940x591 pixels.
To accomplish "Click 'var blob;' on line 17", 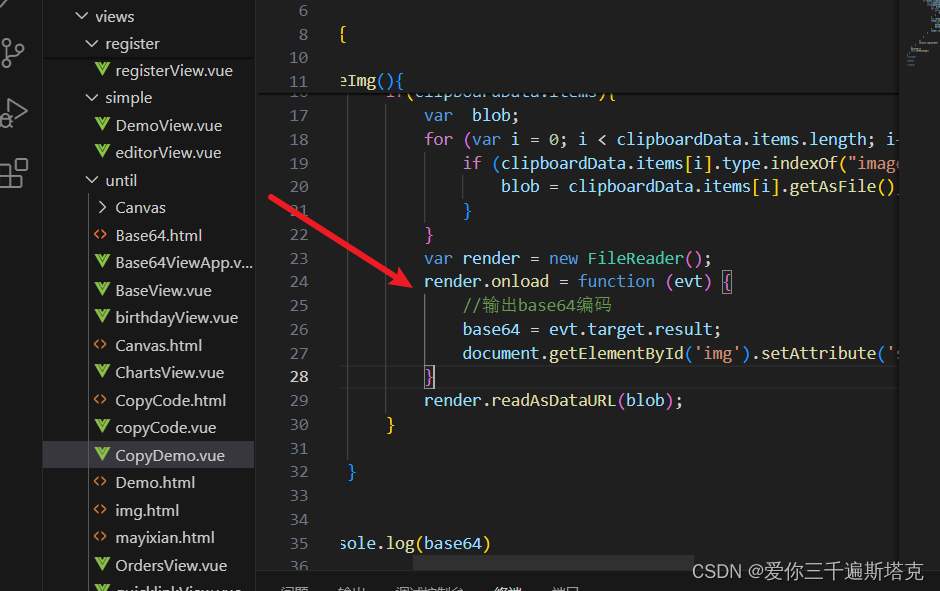I will click(x=471, y=115).
